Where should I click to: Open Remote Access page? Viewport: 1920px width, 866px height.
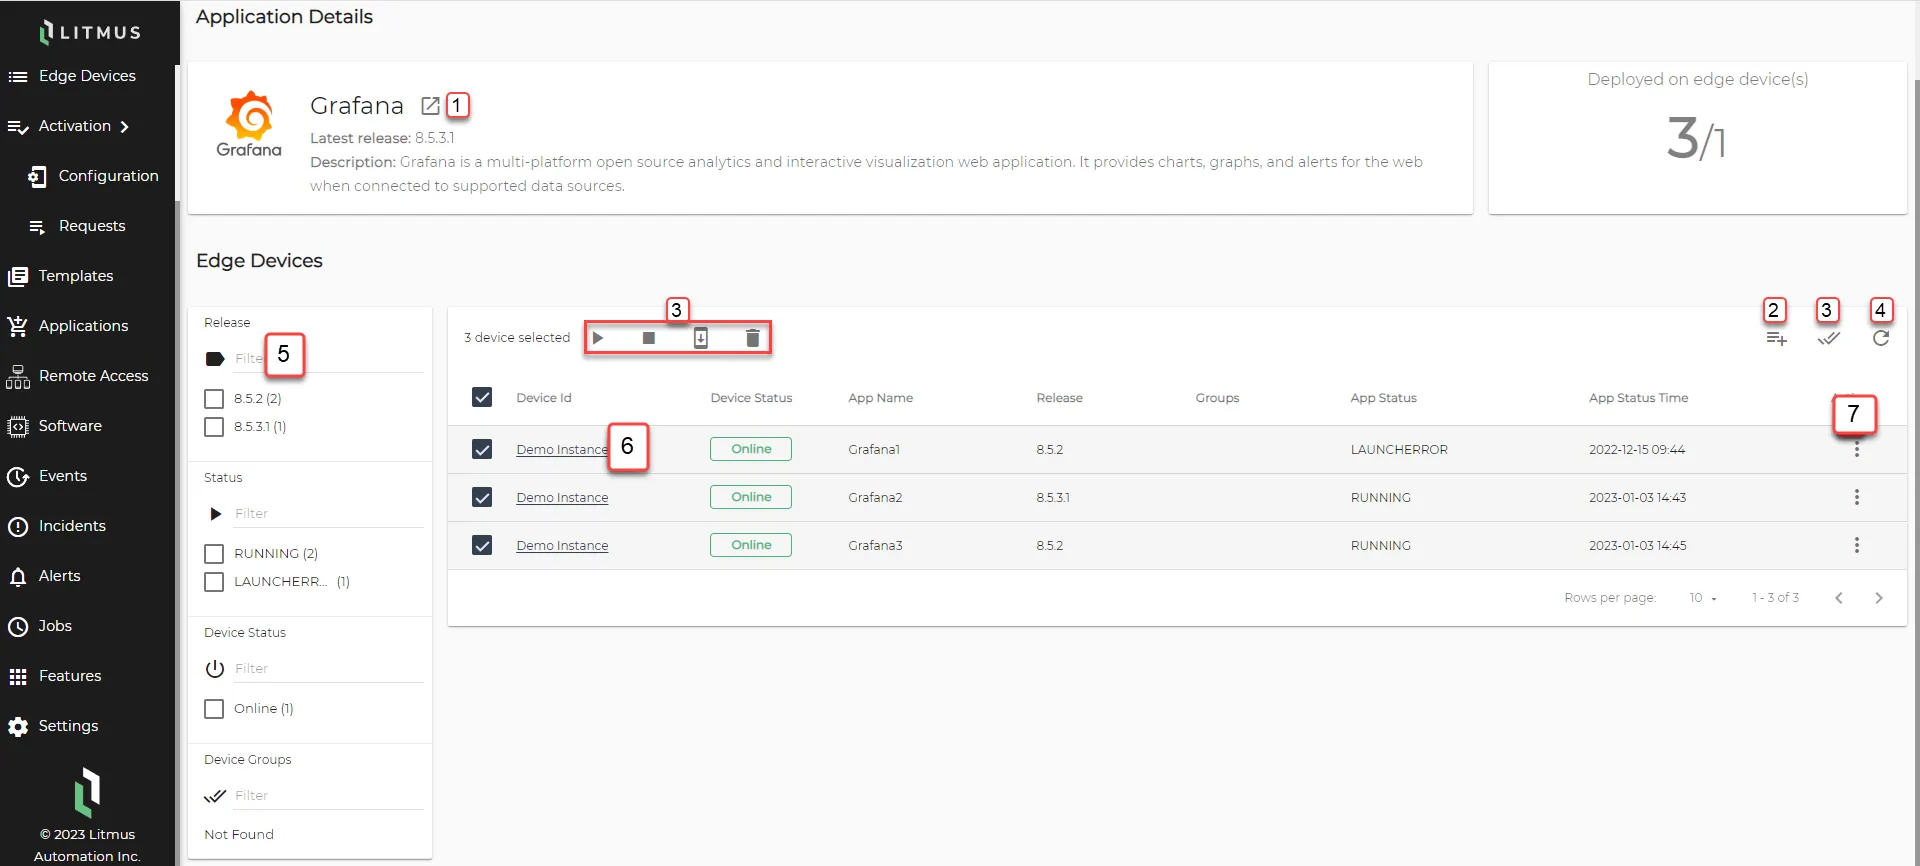tap(93, 376)
